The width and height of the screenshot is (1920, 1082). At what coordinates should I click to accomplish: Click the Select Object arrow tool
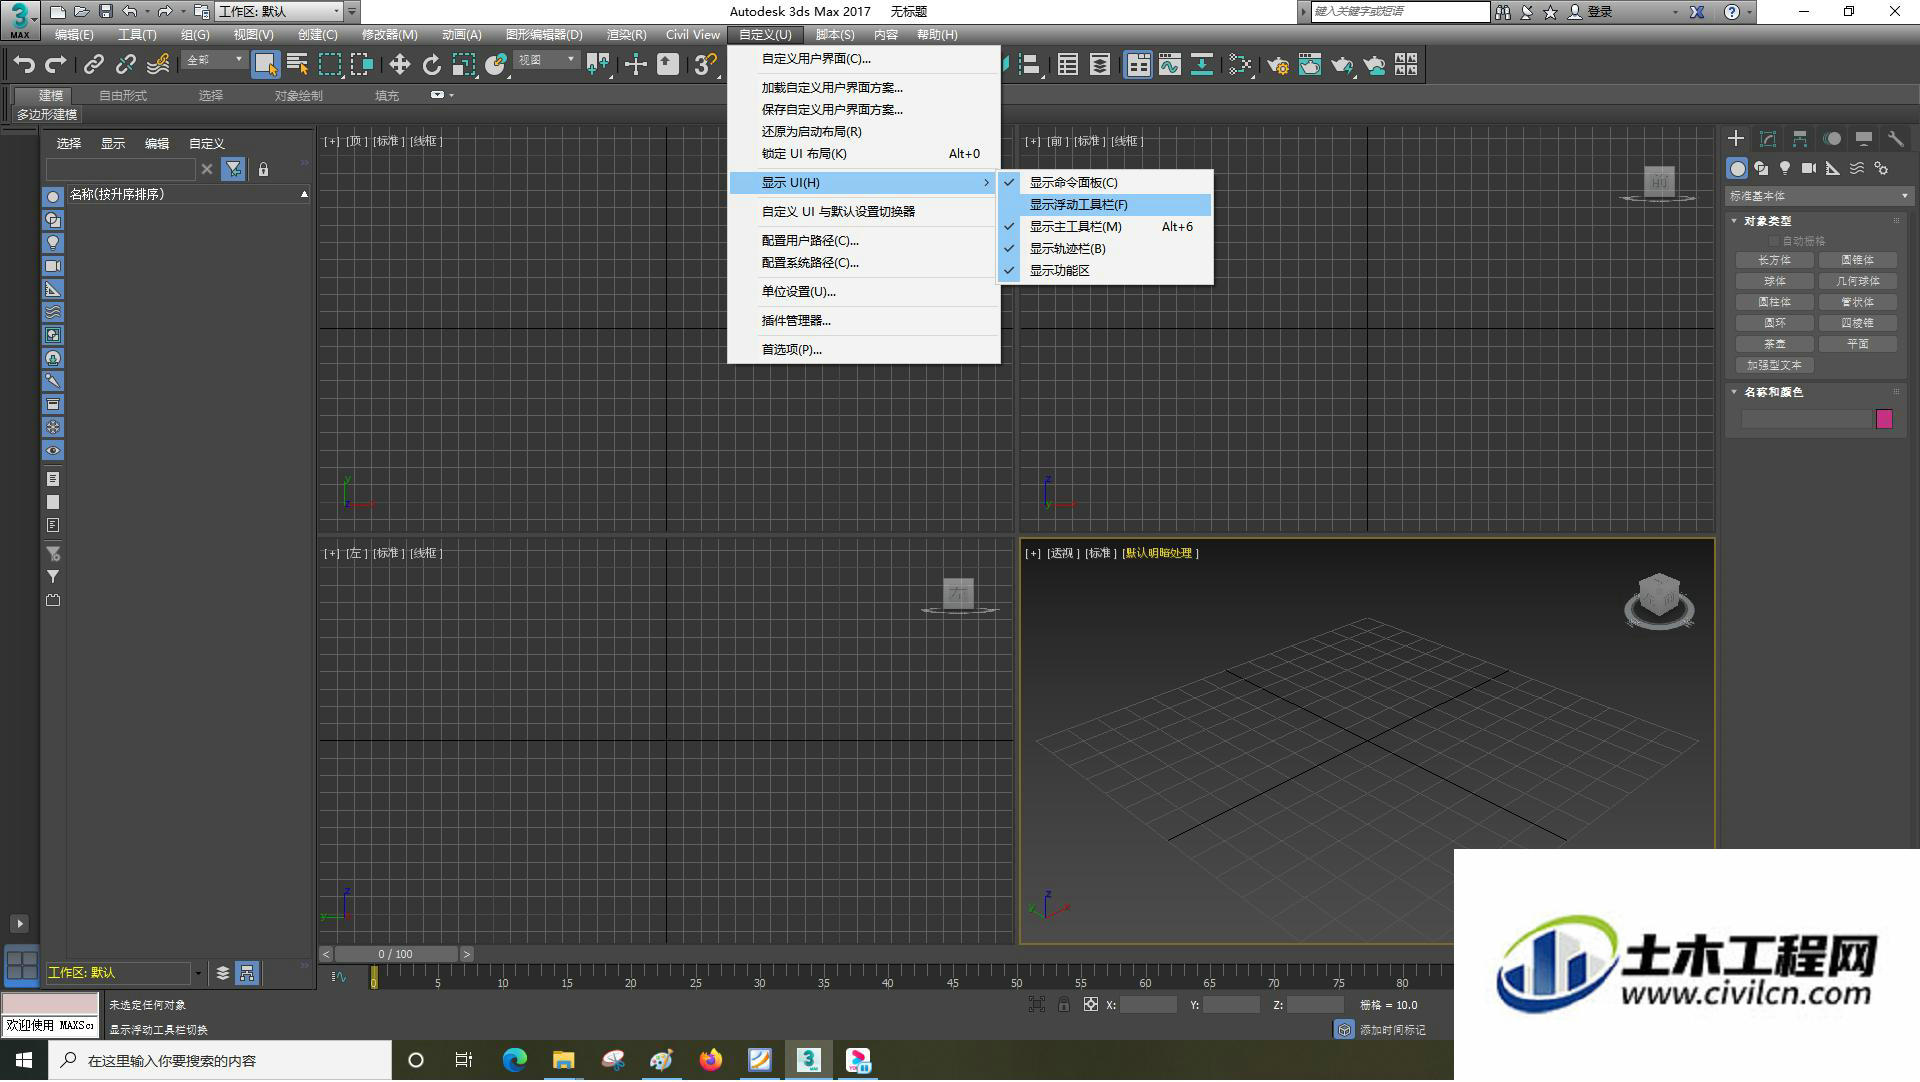[x=265, y=65]
